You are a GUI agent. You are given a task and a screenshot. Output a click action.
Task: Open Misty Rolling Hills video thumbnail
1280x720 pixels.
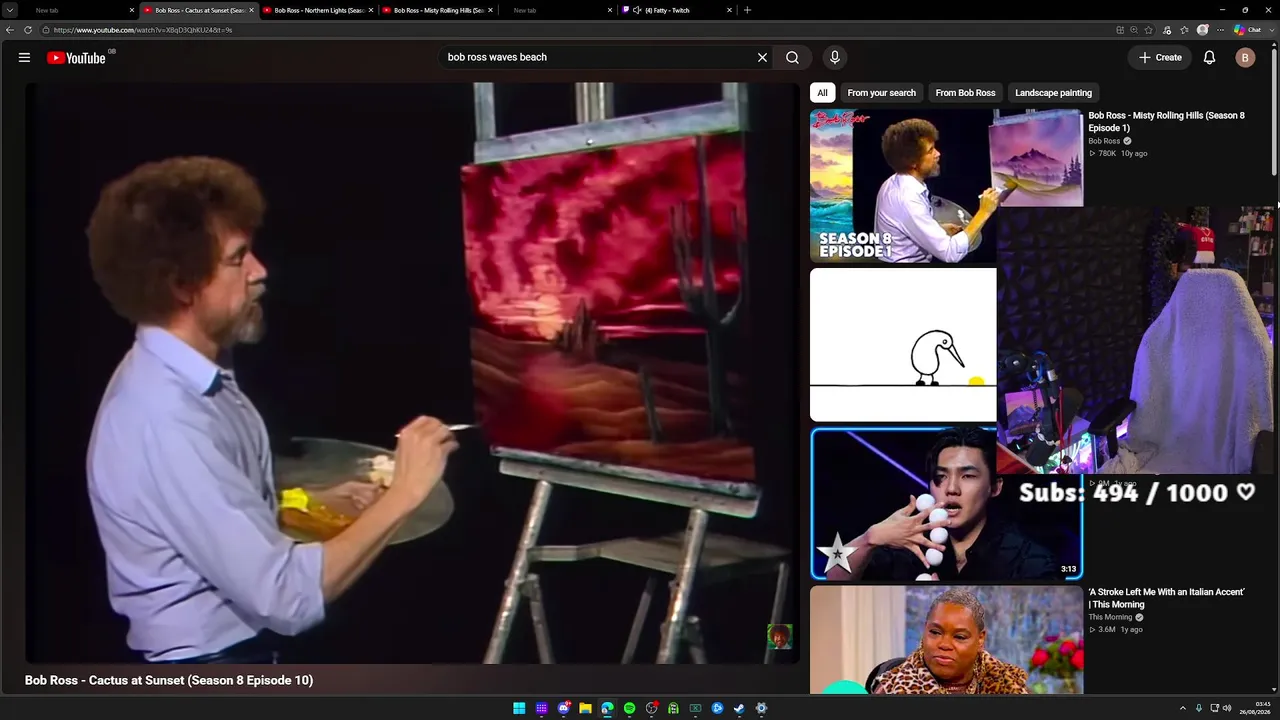point(946,185)
